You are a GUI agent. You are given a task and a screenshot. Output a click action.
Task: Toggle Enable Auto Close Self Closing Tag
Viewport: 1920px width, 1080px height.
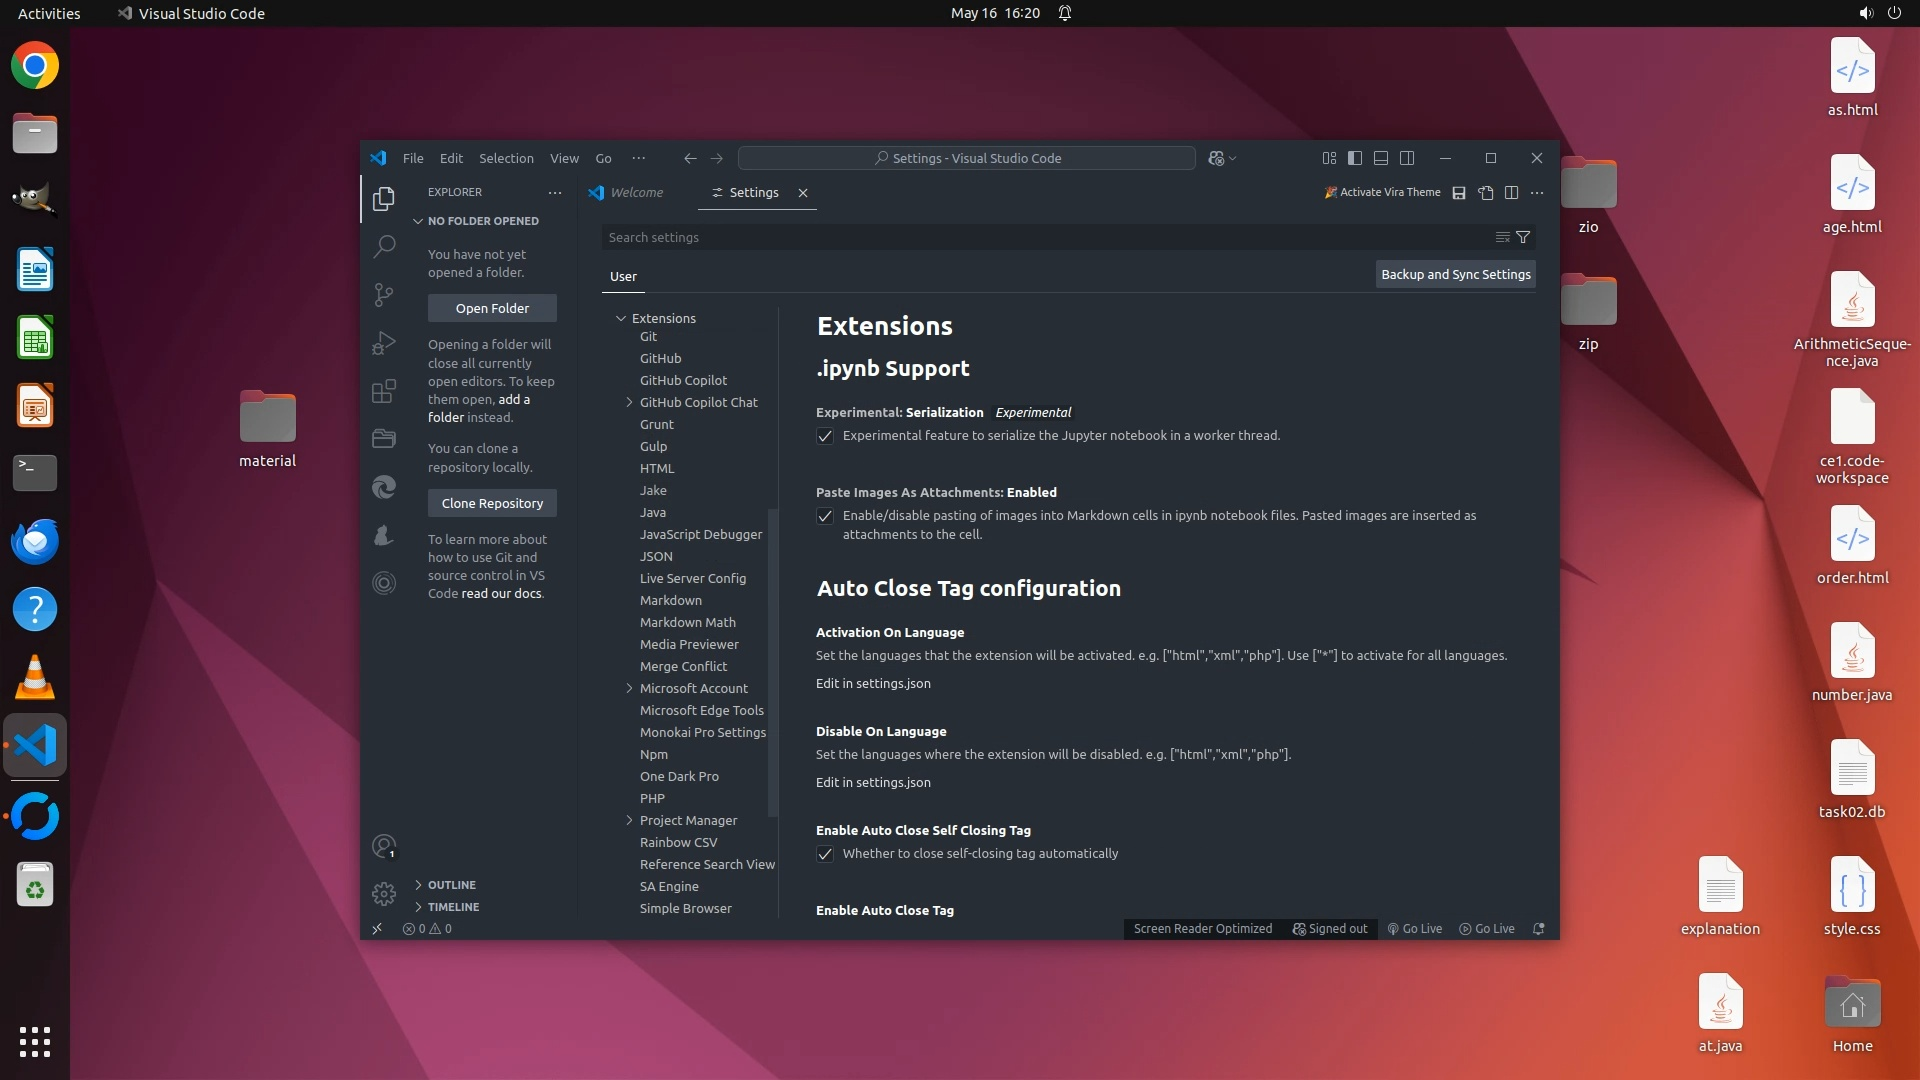pyautogui.click(x=825, y=854)
